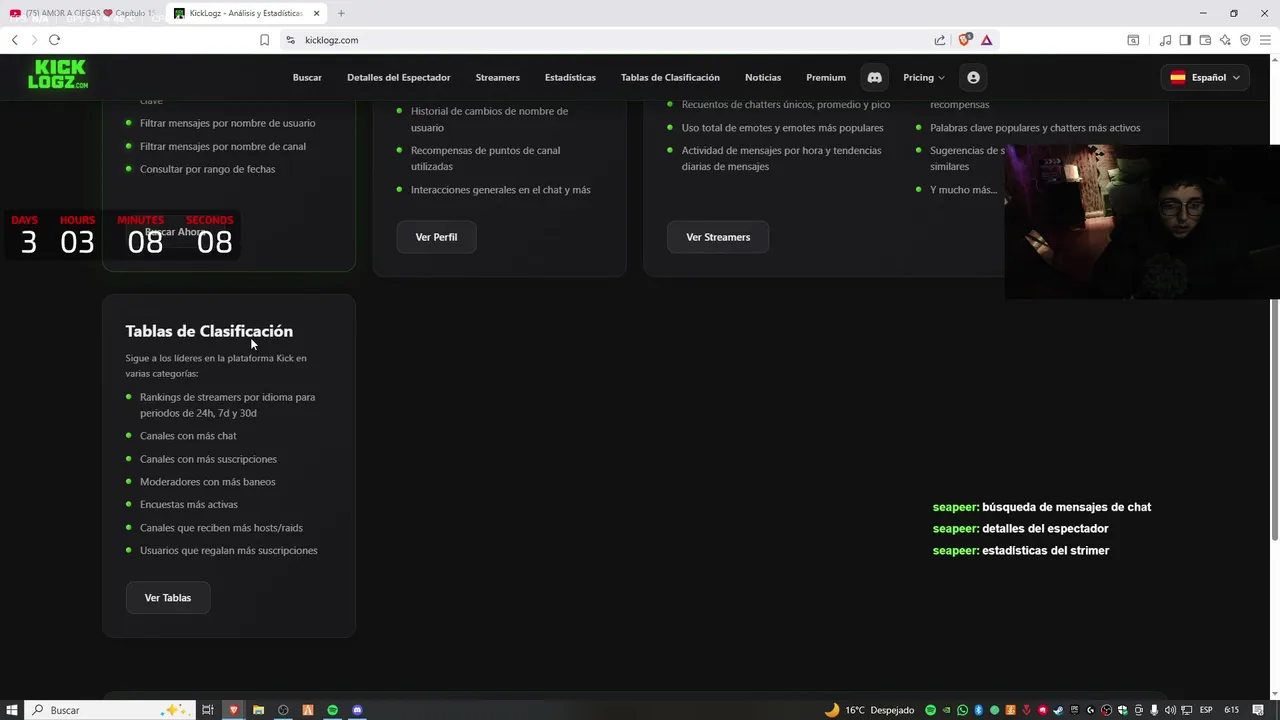Click 'Canales con más suscripciones' item
Image resolution: width=1280 pixels, height=720 pixels.
point(208,459)
